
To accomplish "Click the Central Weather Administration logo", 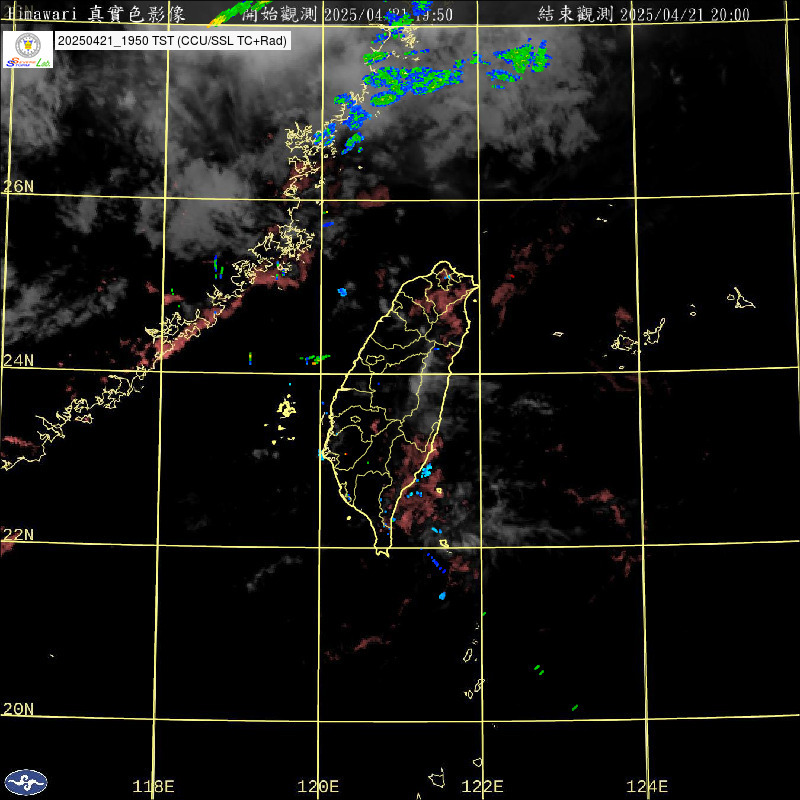I will [26, 783].
